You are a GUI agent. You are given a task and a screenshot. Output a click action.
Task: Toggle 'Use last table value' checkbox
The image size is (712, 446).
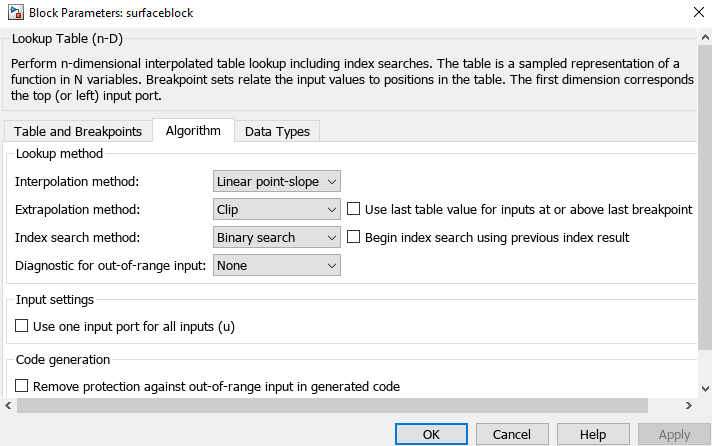pos(353,210)
